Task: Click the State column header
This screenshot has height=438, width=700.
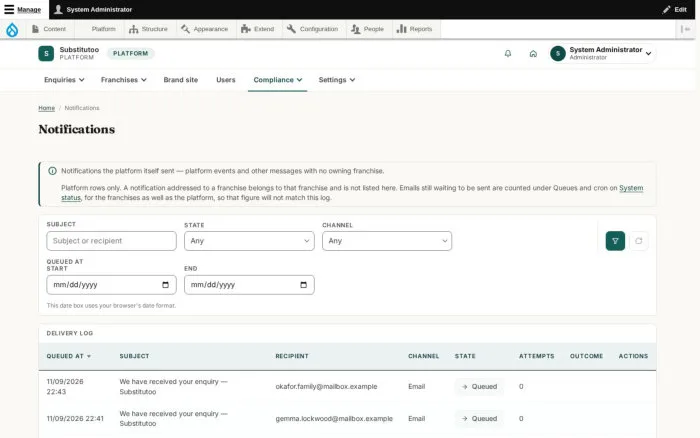Action: (x=465, y=356)
